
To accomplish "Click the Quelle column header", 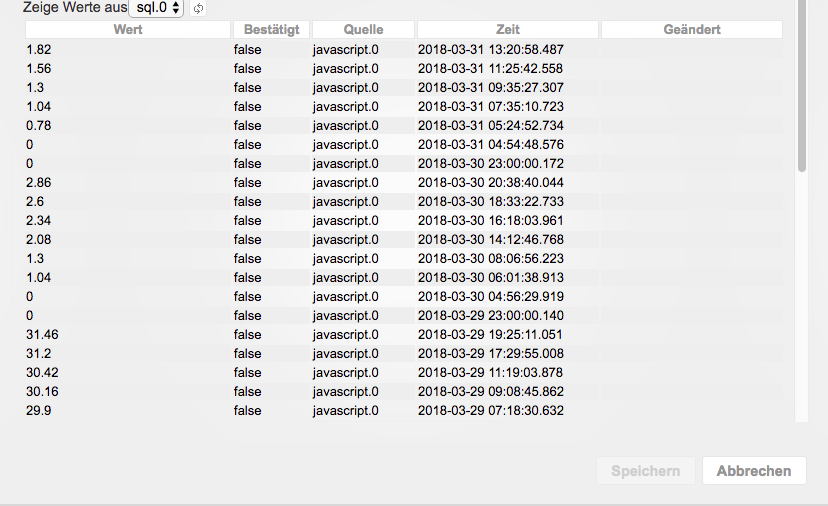I will pyautogui.click(x=363, y=30).
